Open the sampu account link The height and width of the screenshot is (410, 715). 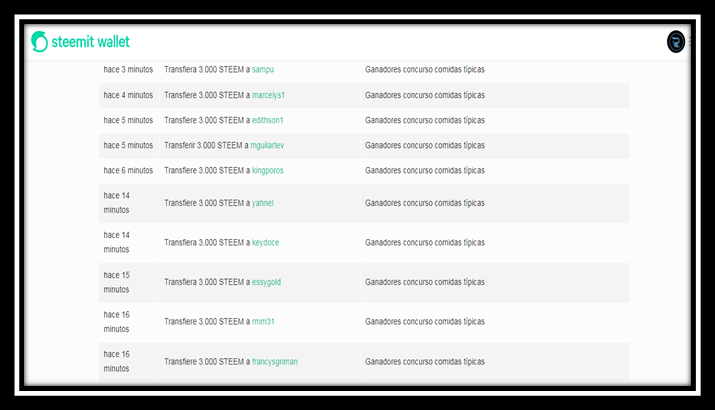[263, 69]
